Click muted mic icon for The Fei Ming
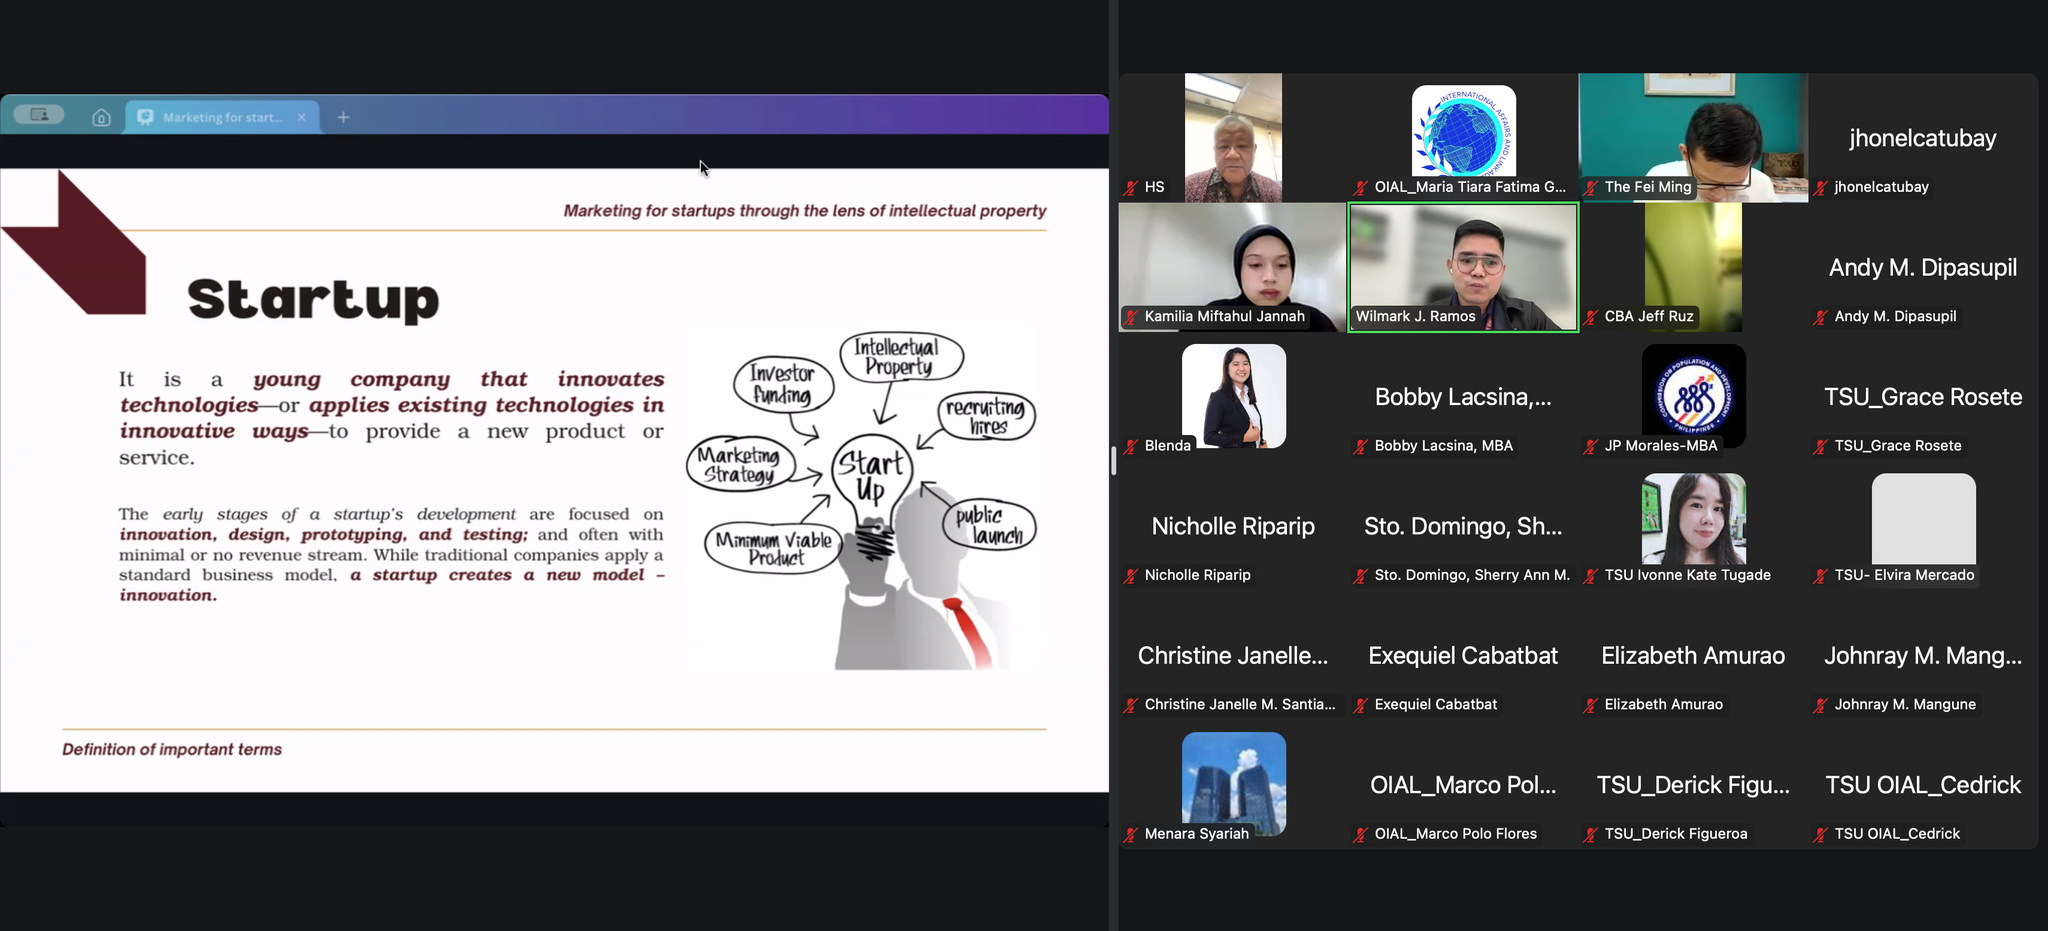The image size is (2048, 931). click(x=1591, y=187)
